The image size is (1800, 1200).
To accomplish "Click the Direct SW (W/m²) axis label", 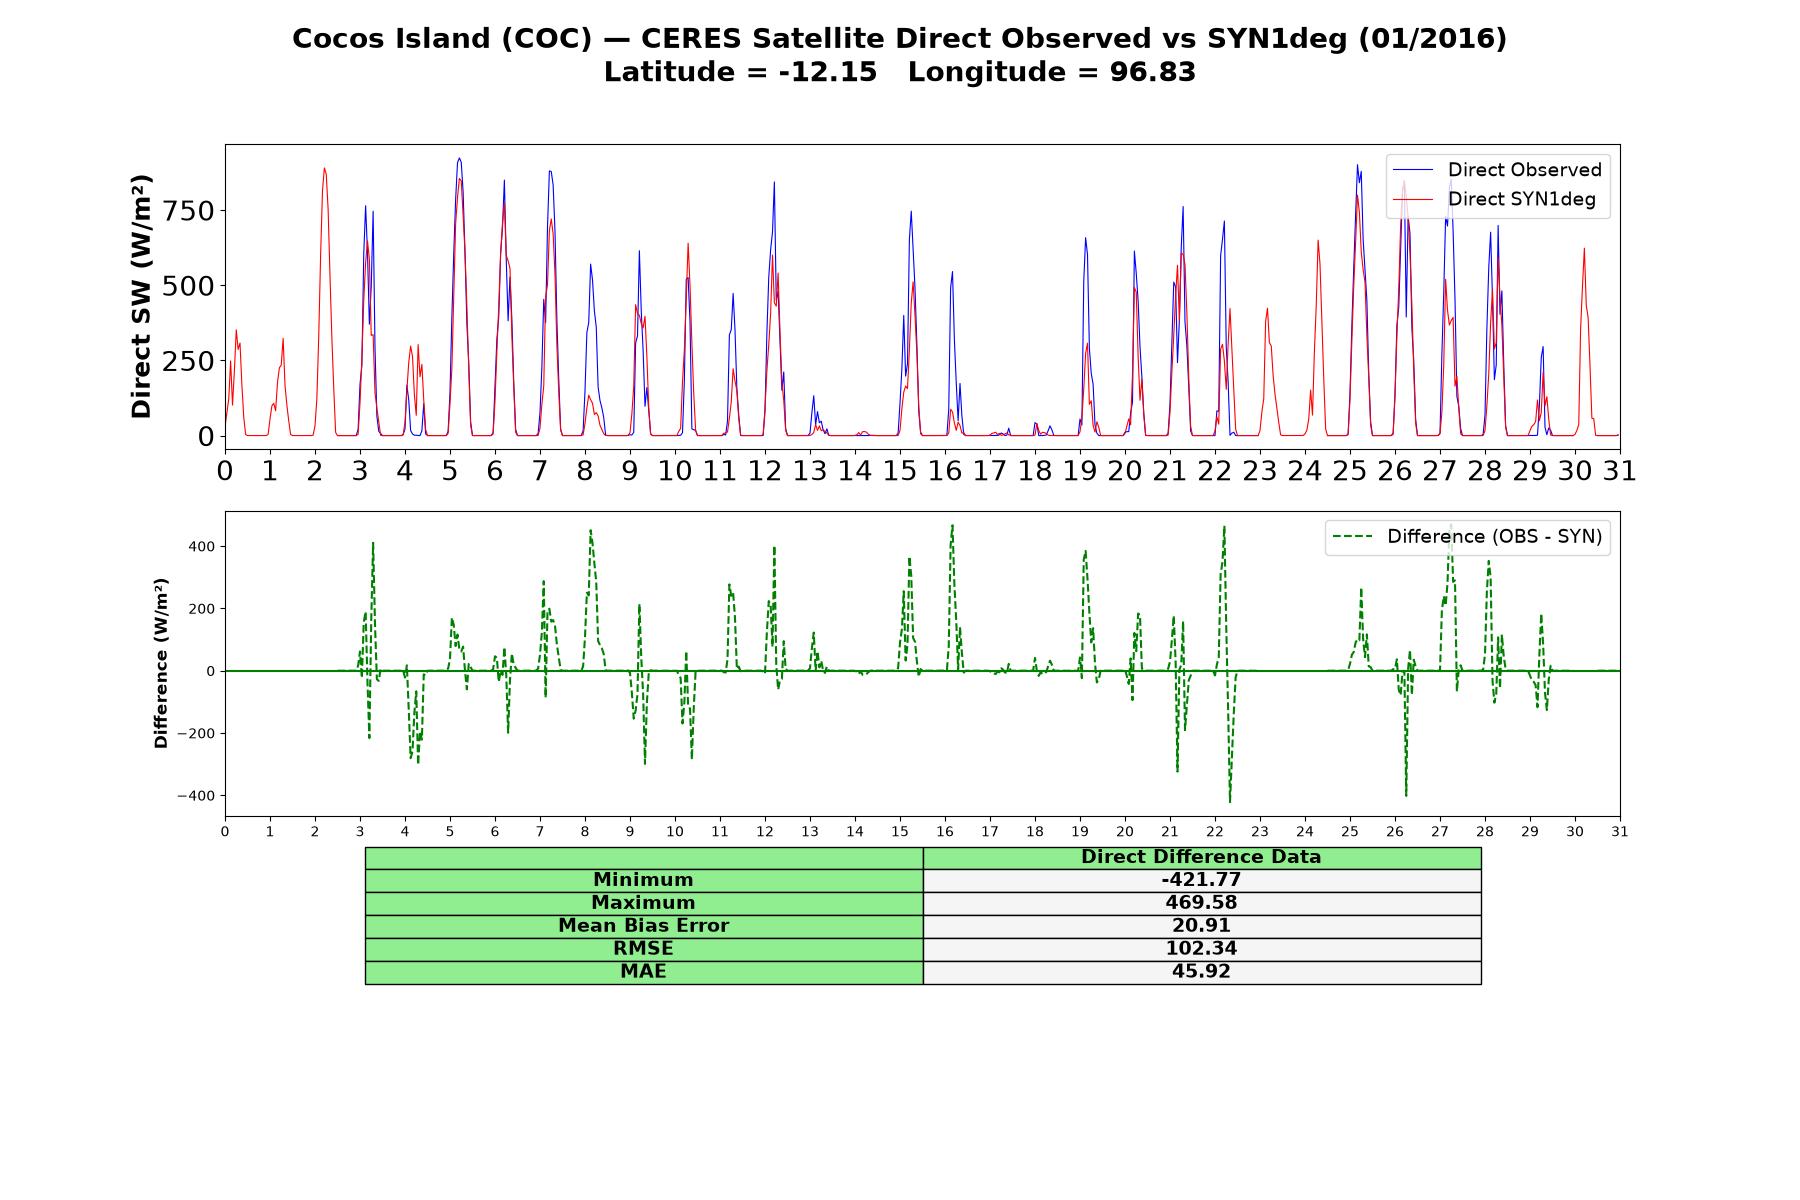I will [142, 296].
